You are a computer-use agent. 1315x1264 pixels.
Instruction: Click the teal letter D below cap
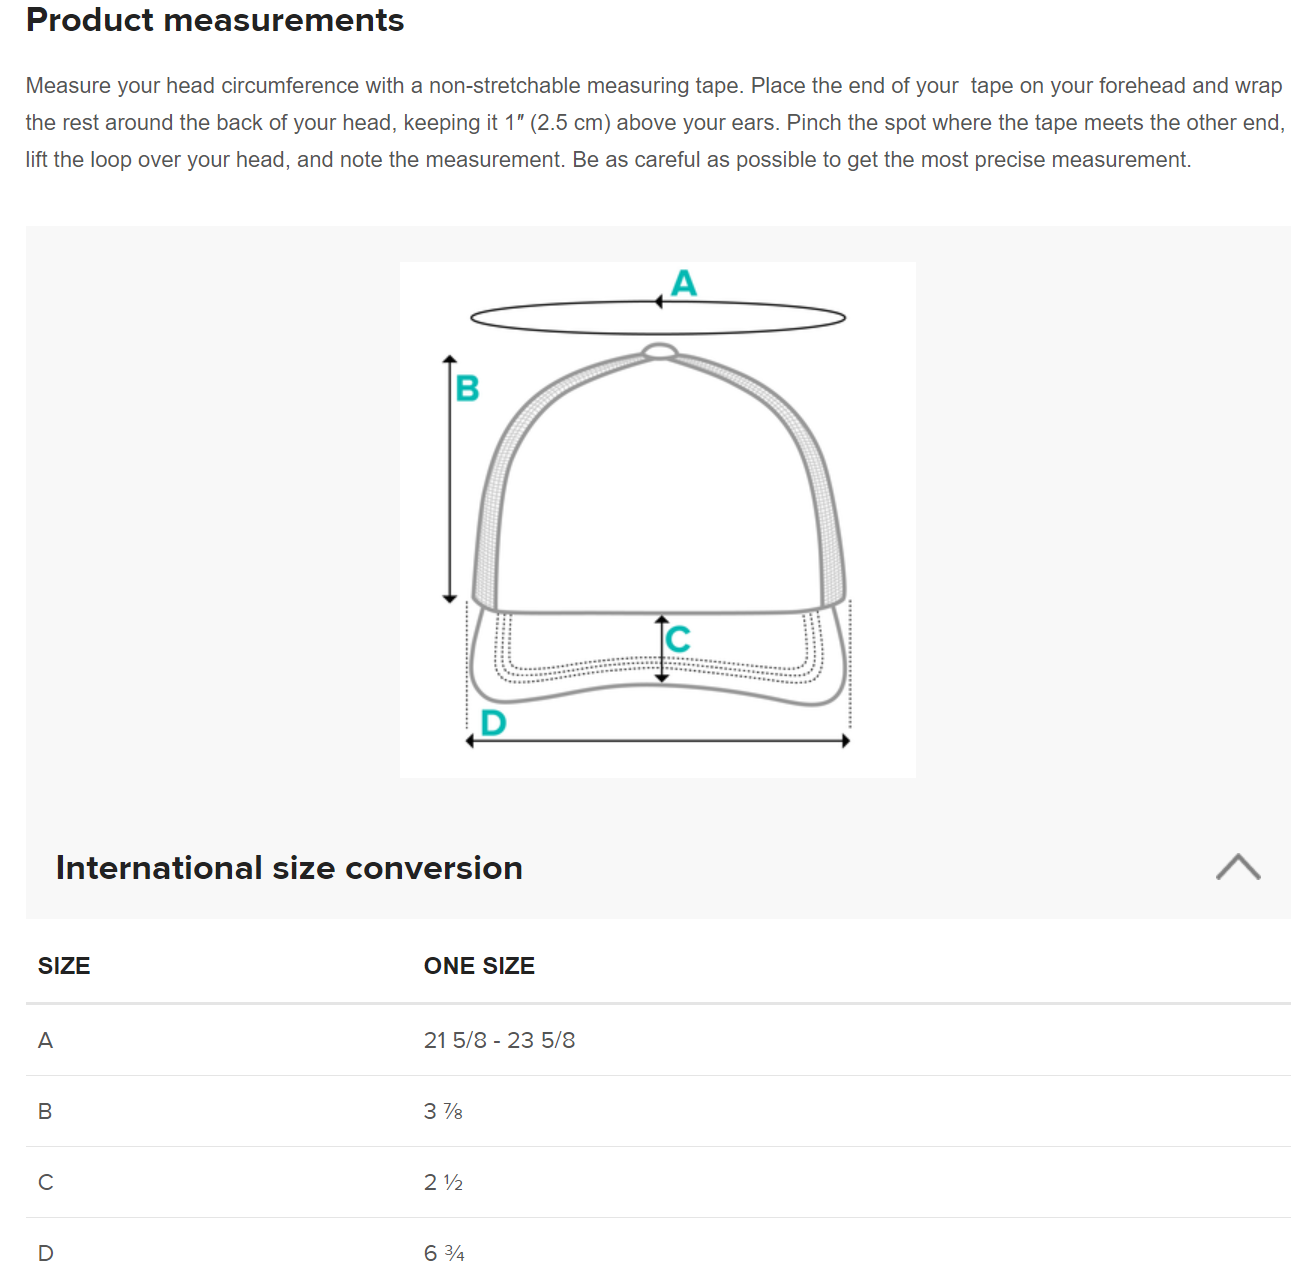[494, 722]
